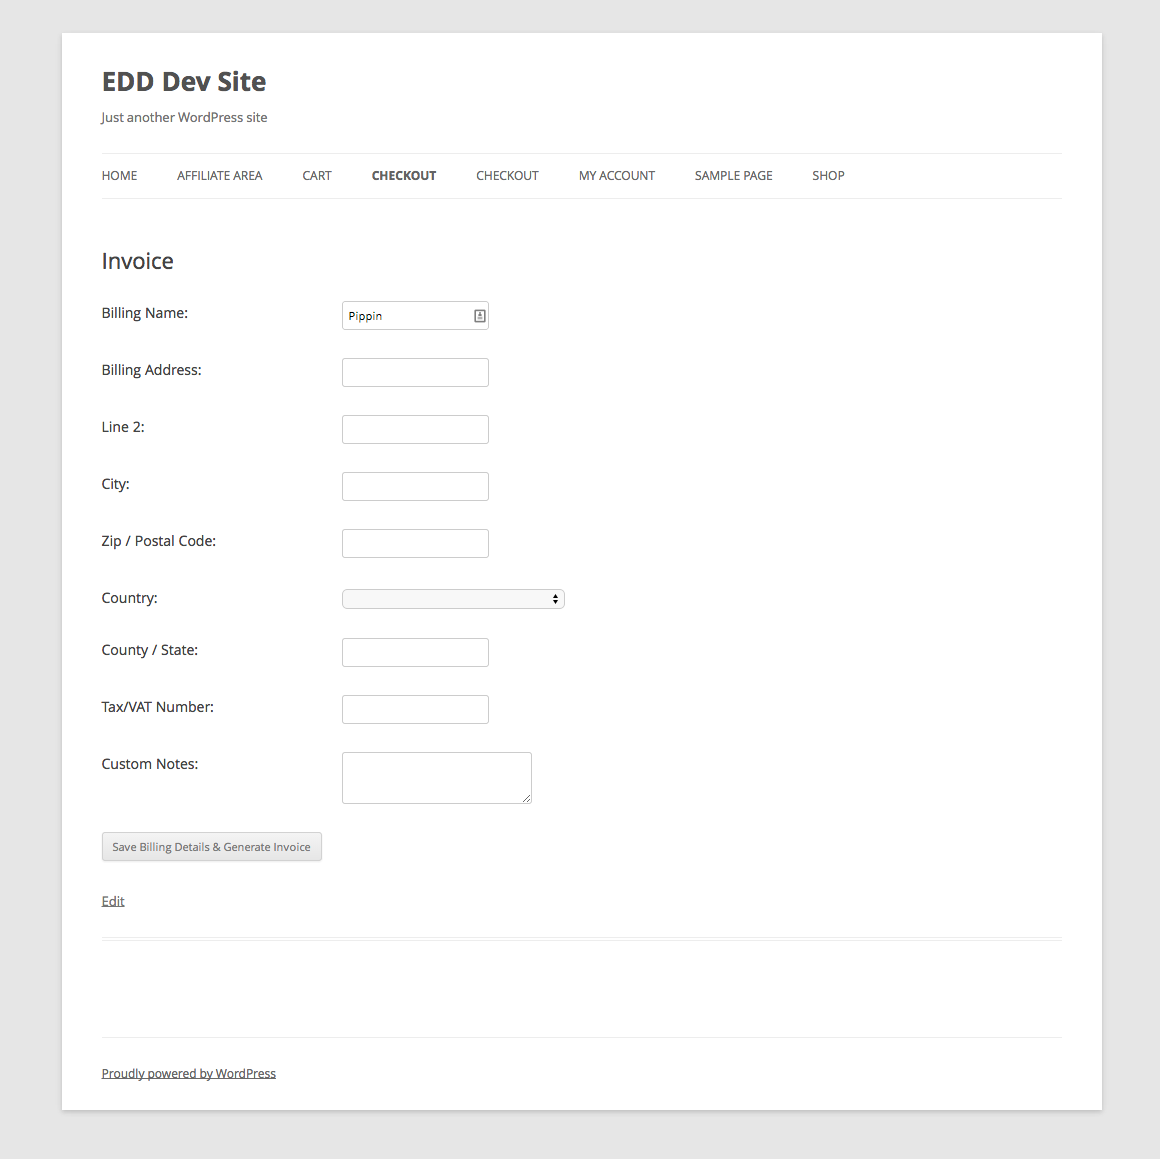Click the Custom Notes: label
This screenshot has height=1159, width=1160.
click(149, 764)
